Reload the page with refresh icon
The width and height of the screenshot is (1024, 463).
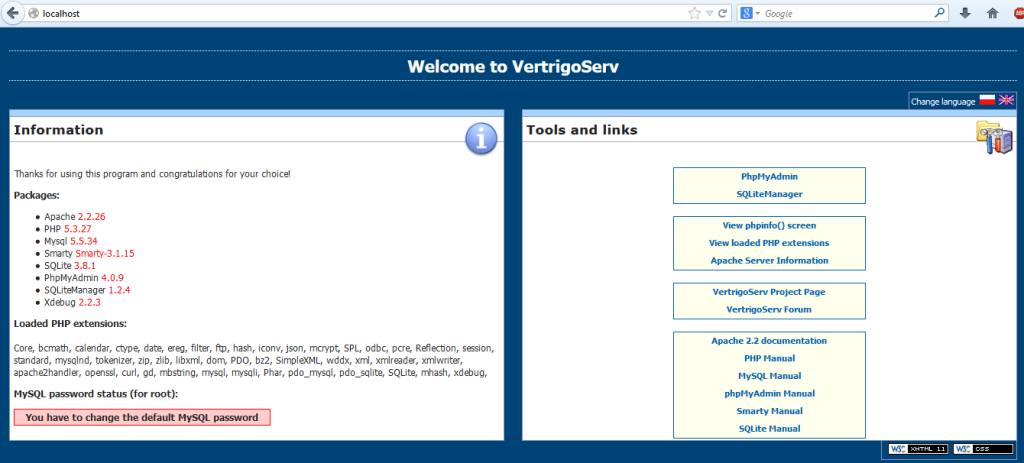[722, 13]
